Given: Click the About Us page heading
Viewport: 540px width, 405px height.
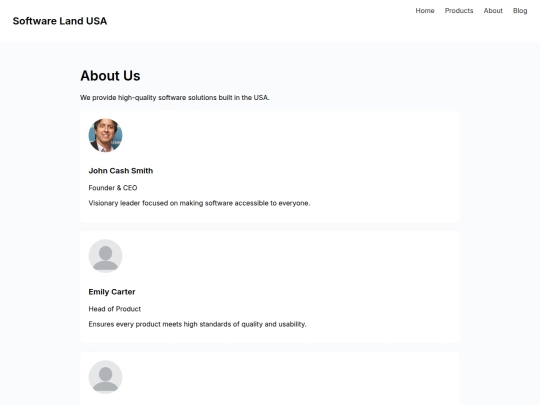Looking at the screenshot, I should click(110, 76).
